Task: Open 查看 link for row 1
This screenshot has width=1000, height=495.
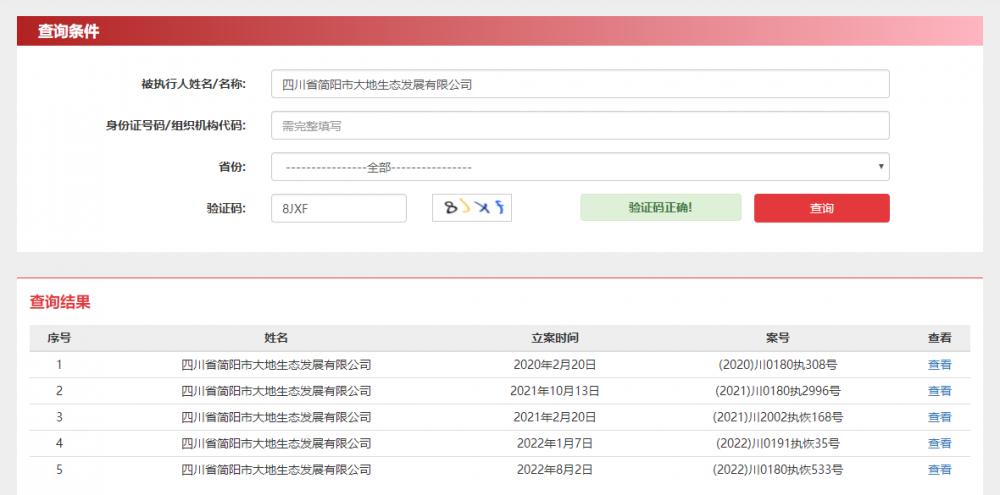Action: point(939,365)
